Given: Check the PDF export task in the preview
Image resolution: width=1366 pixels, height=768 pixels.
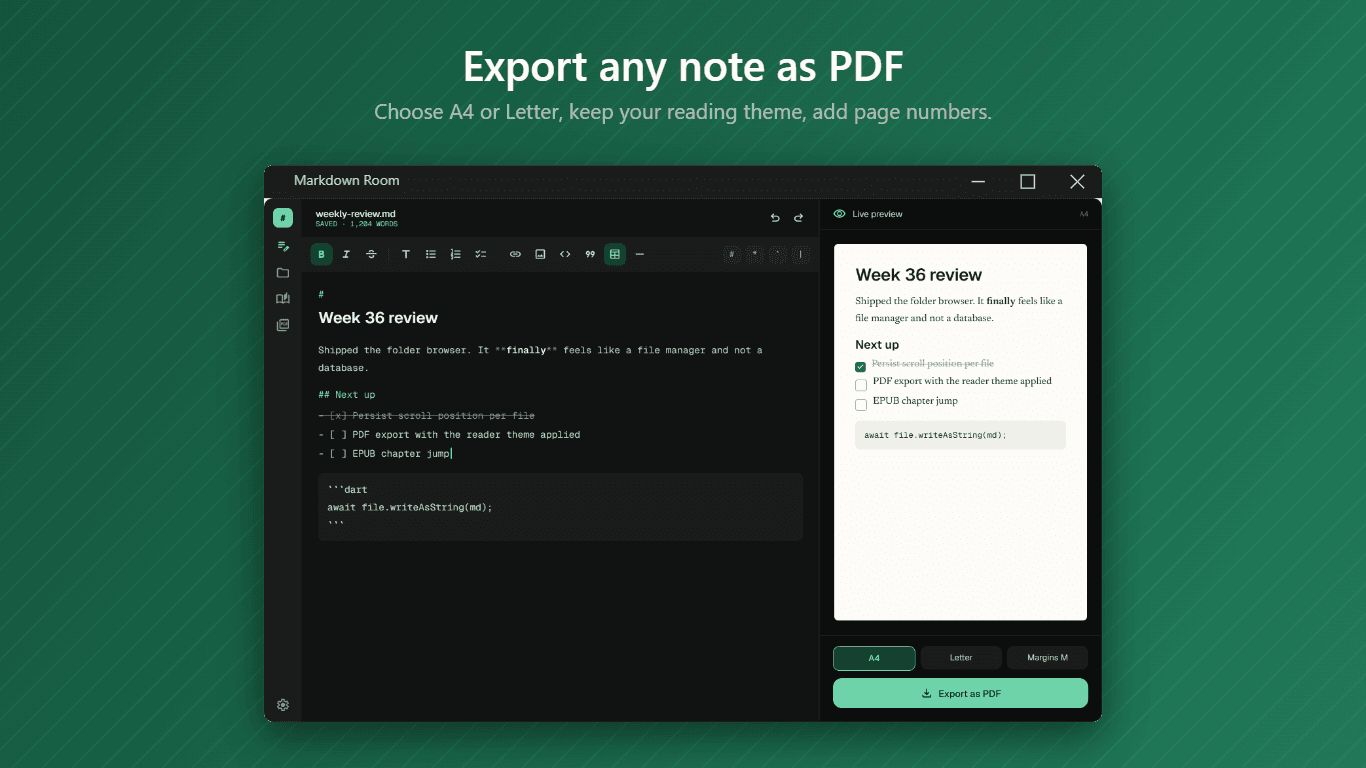Looking at the screenshot, I should point(861,385).
